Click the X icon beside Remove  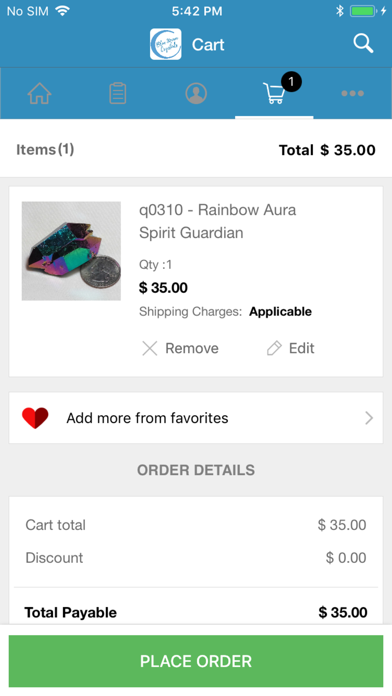click(x=150, y=348)
